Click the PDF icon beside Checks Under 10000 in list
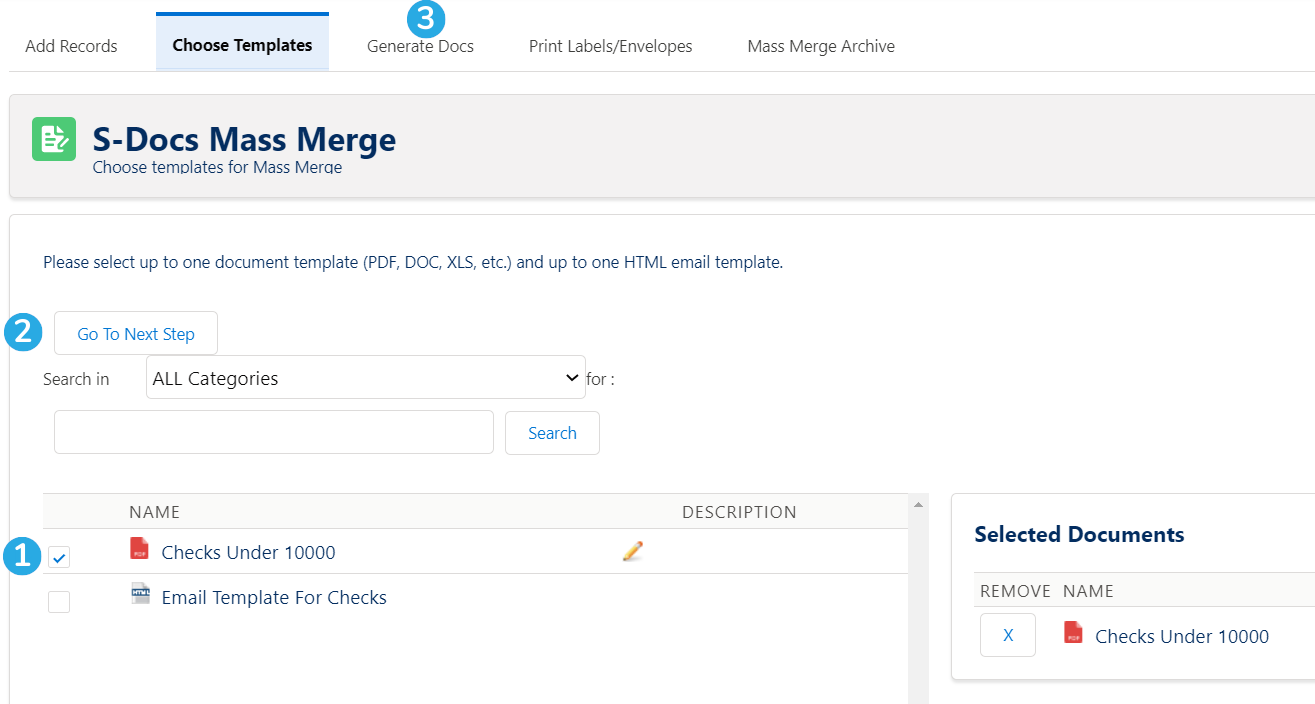The width and height of the screenshot is (1315, 704). pos(139,549)
